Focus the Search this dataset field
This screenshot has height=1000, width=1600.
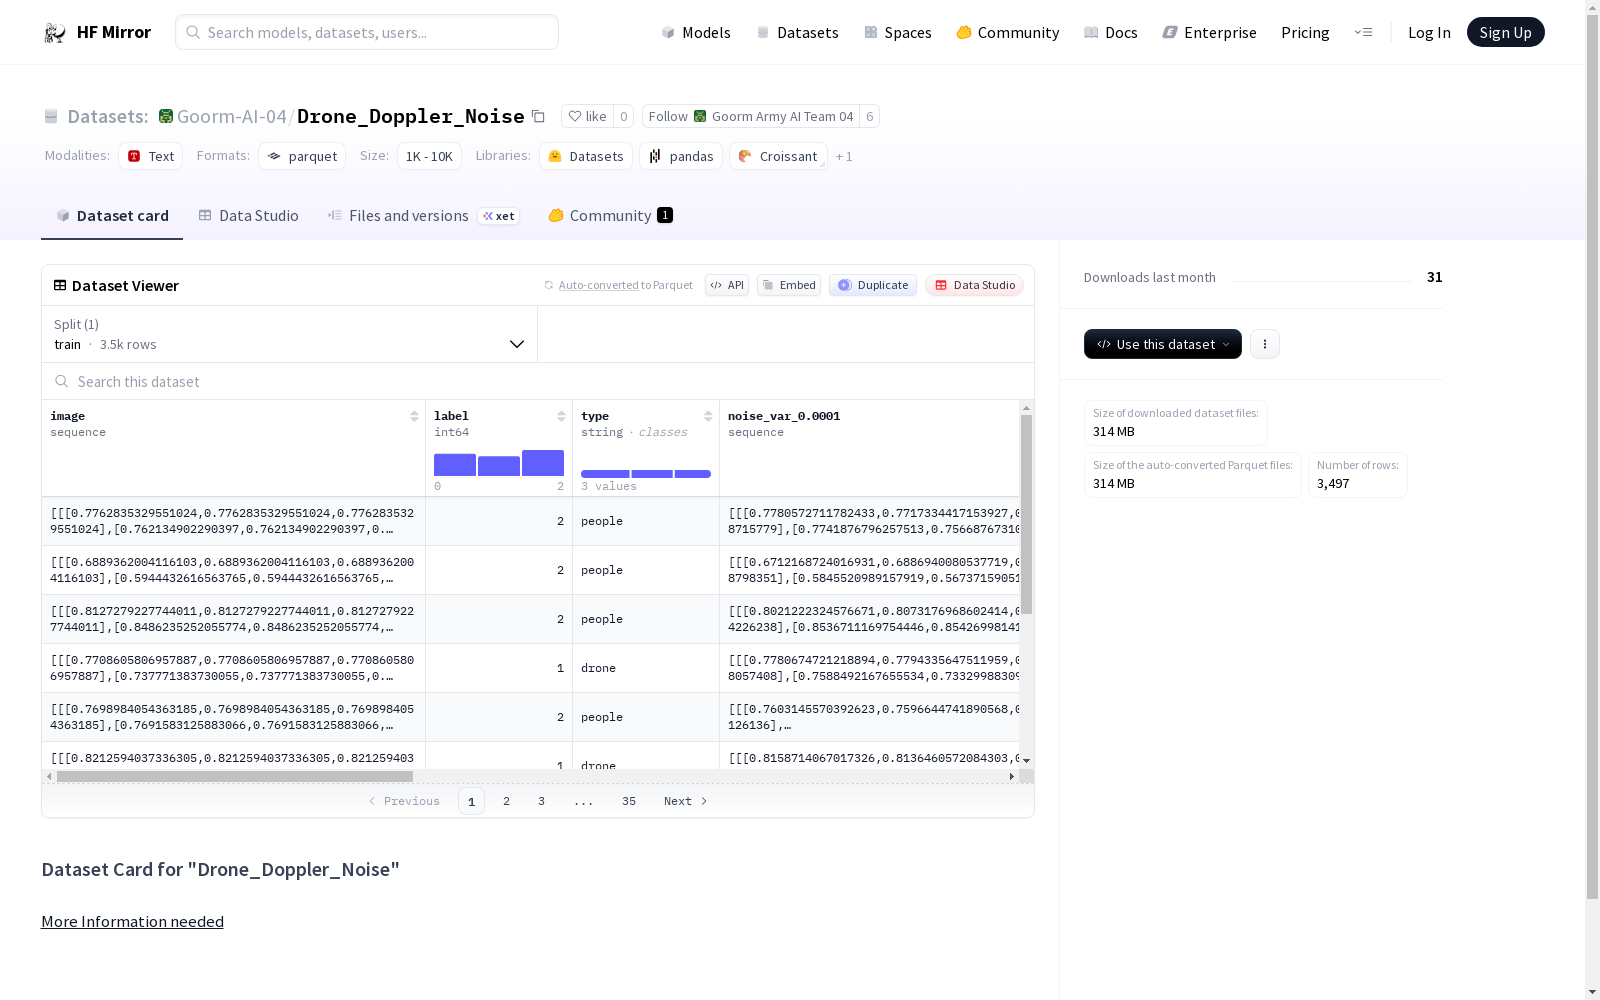click(538, 381)
